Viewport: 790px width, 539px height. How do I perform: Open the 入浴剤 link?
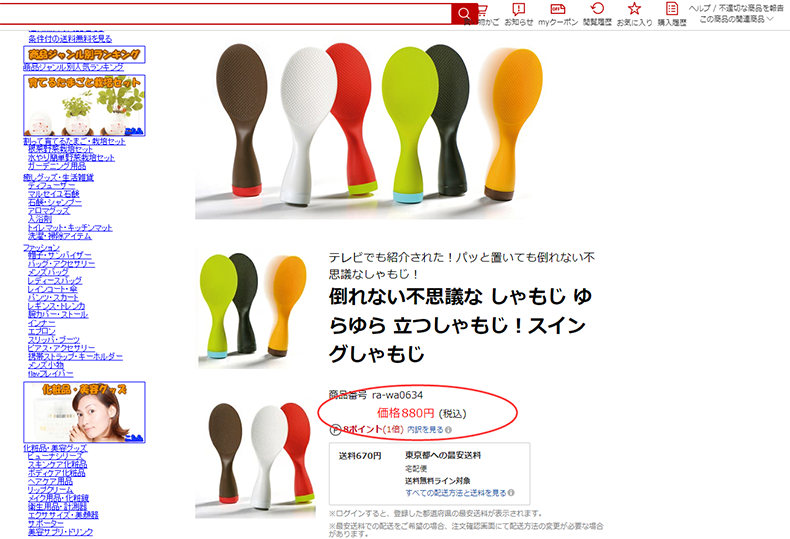tap(40, 219)
